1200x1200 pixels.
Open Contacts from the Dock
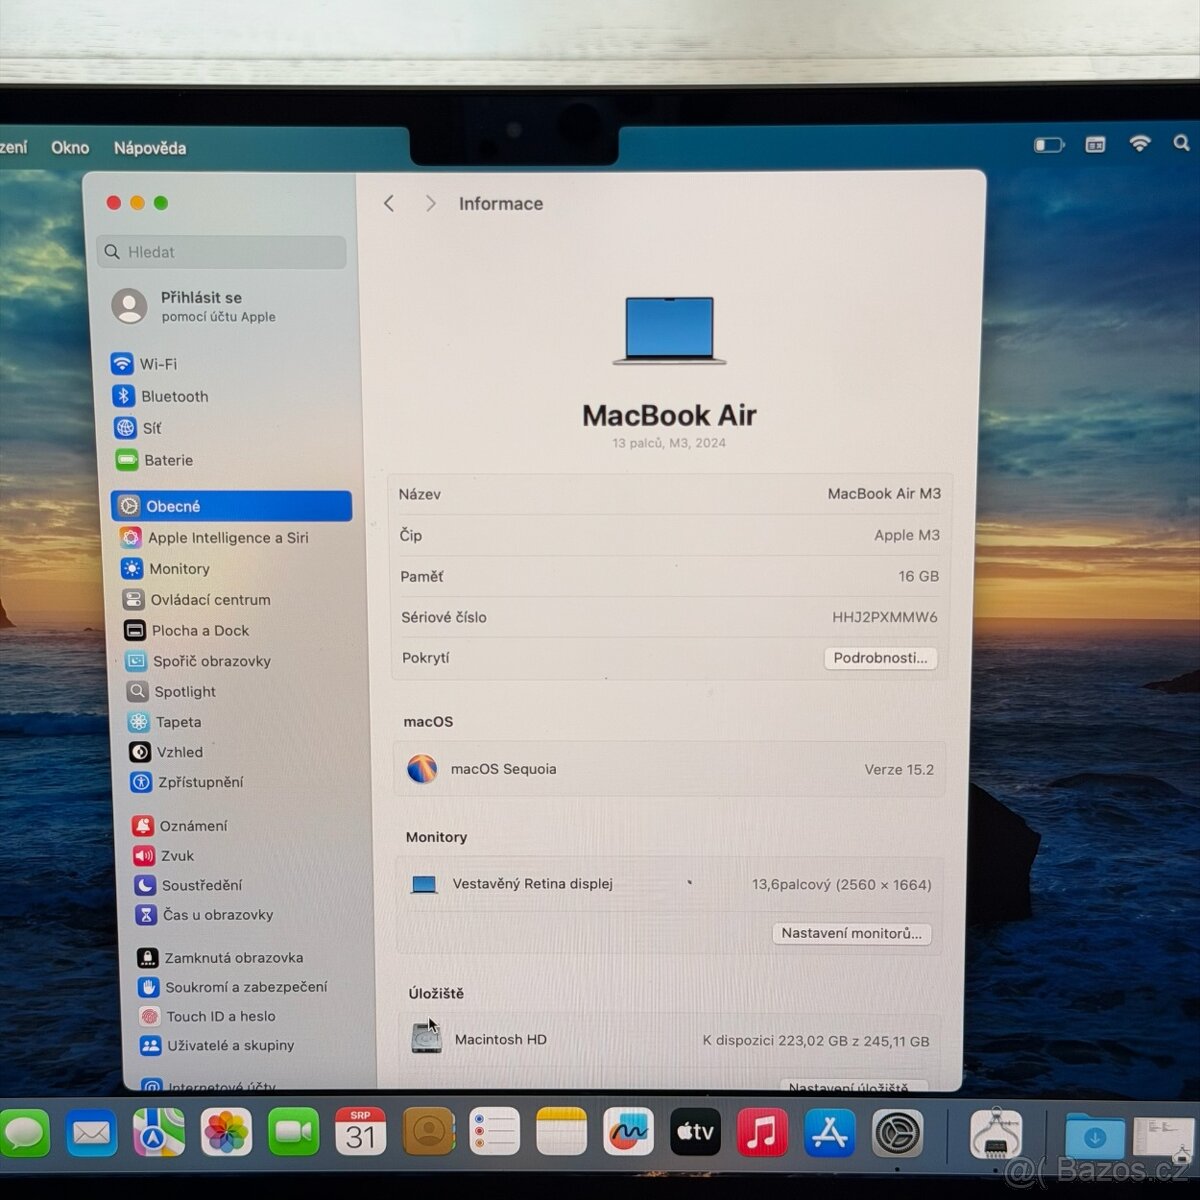pos(428,1133)
